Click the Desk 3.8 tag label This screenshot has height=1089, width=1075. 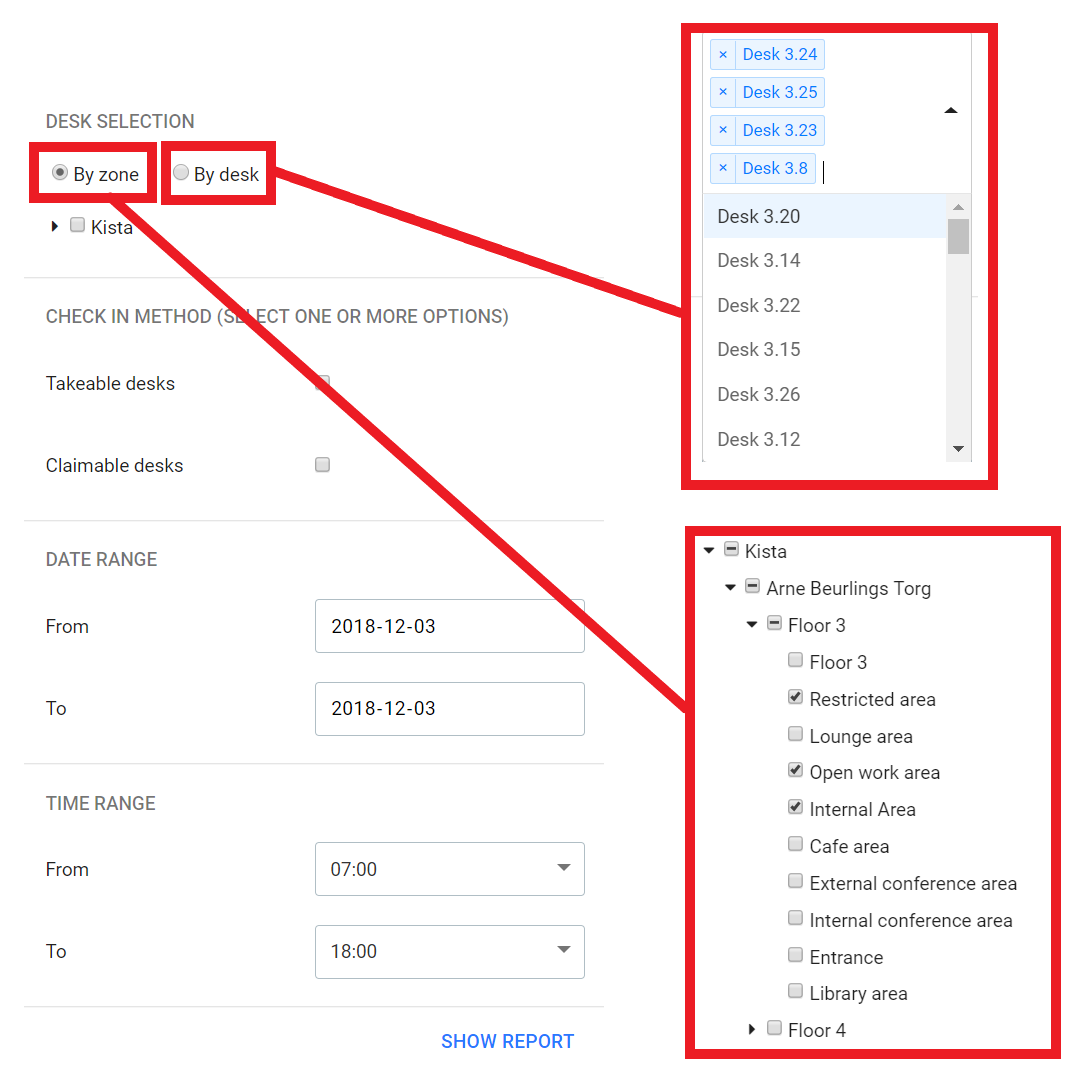tap(775, 168)
